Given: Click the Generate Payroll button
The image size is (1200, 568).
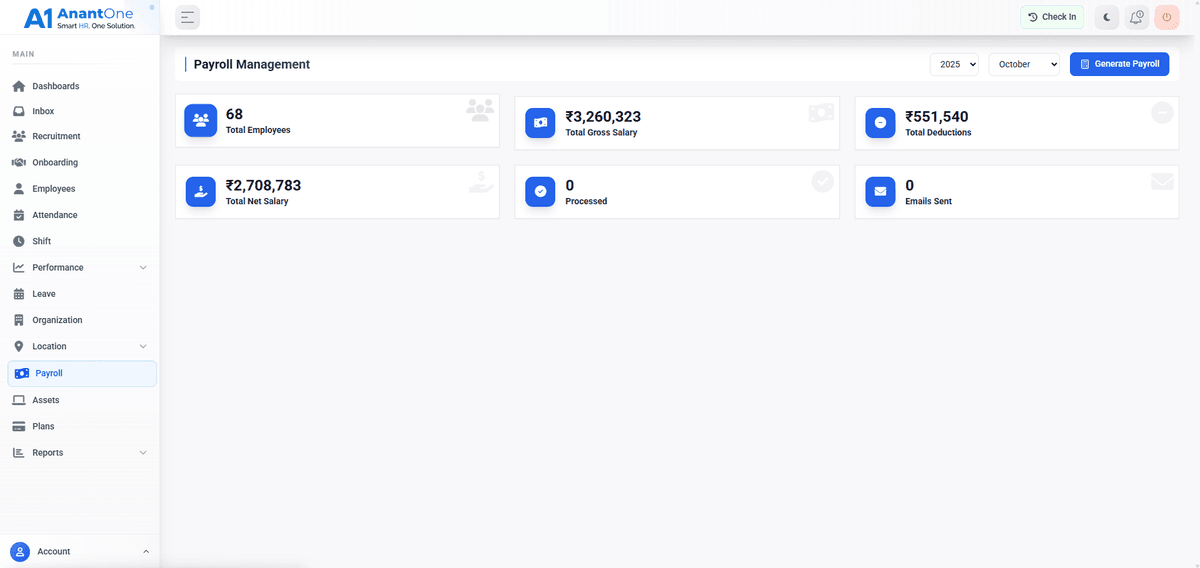Looking at the screenshot, I should pos(1119,64).
